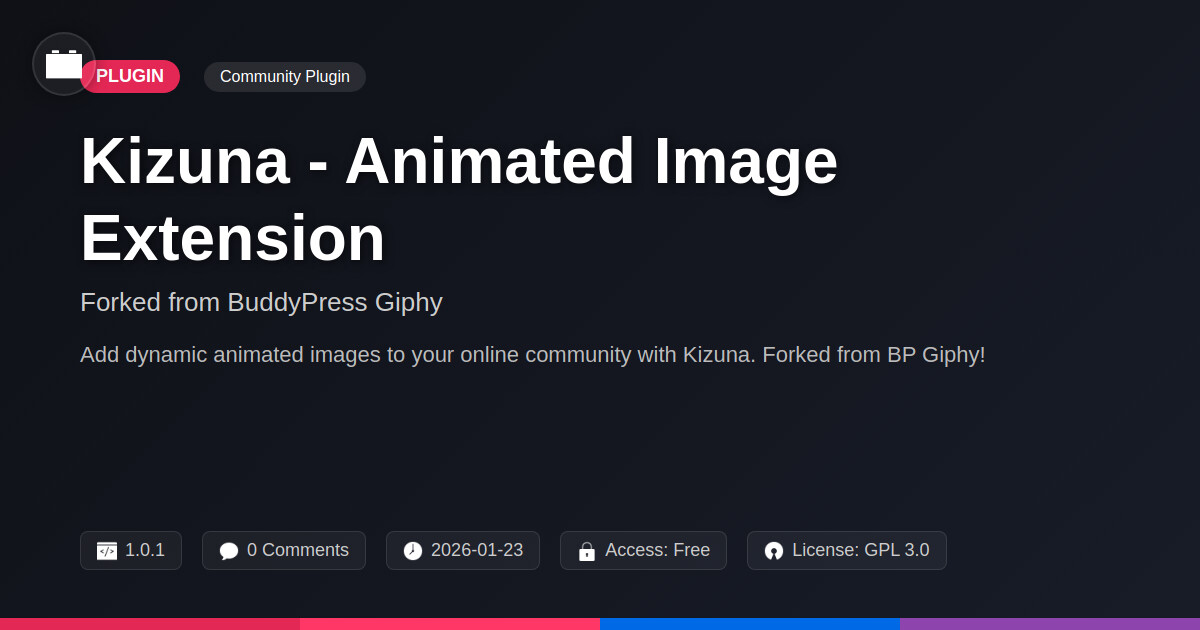This screenshot has height=630, width=1200.
Task: Select the plugin description text
Action: tap(532, 355)
